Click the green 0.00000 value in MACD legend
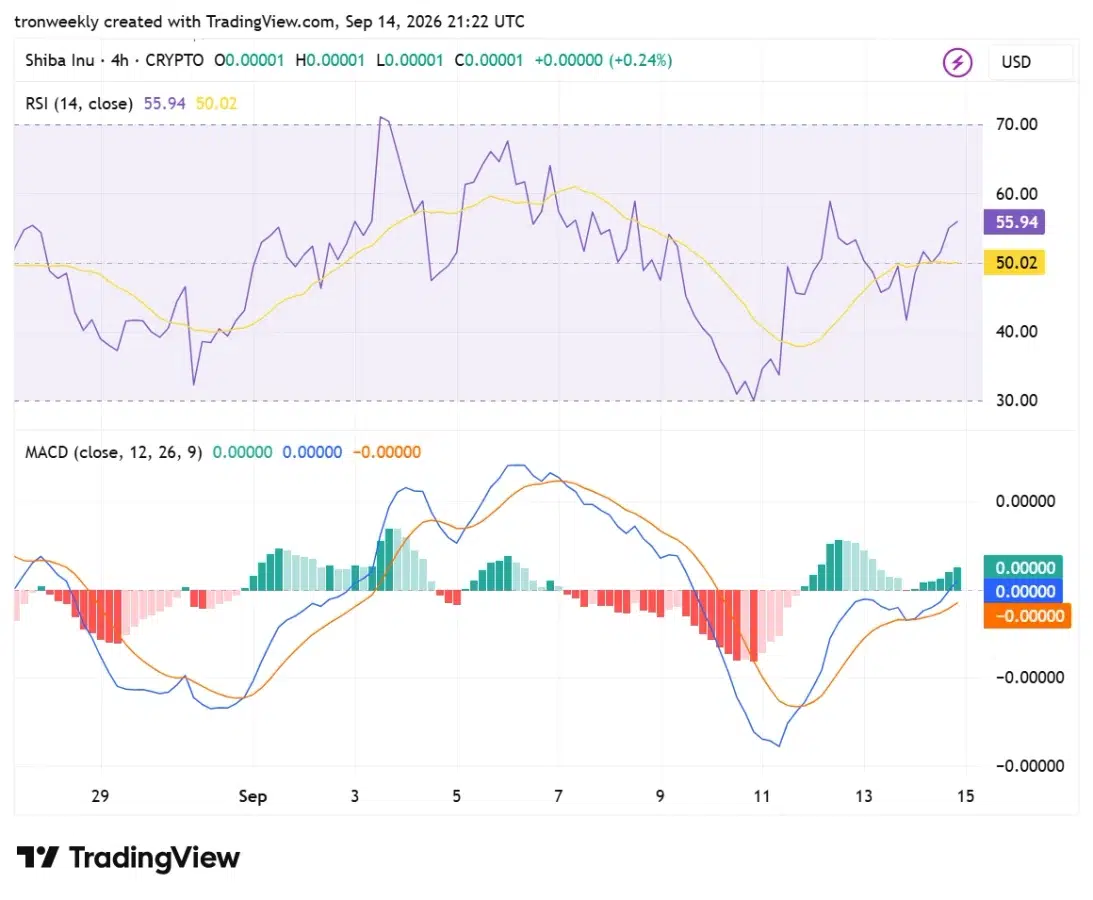The image size is (1093, 900). [x=242, y=452]
